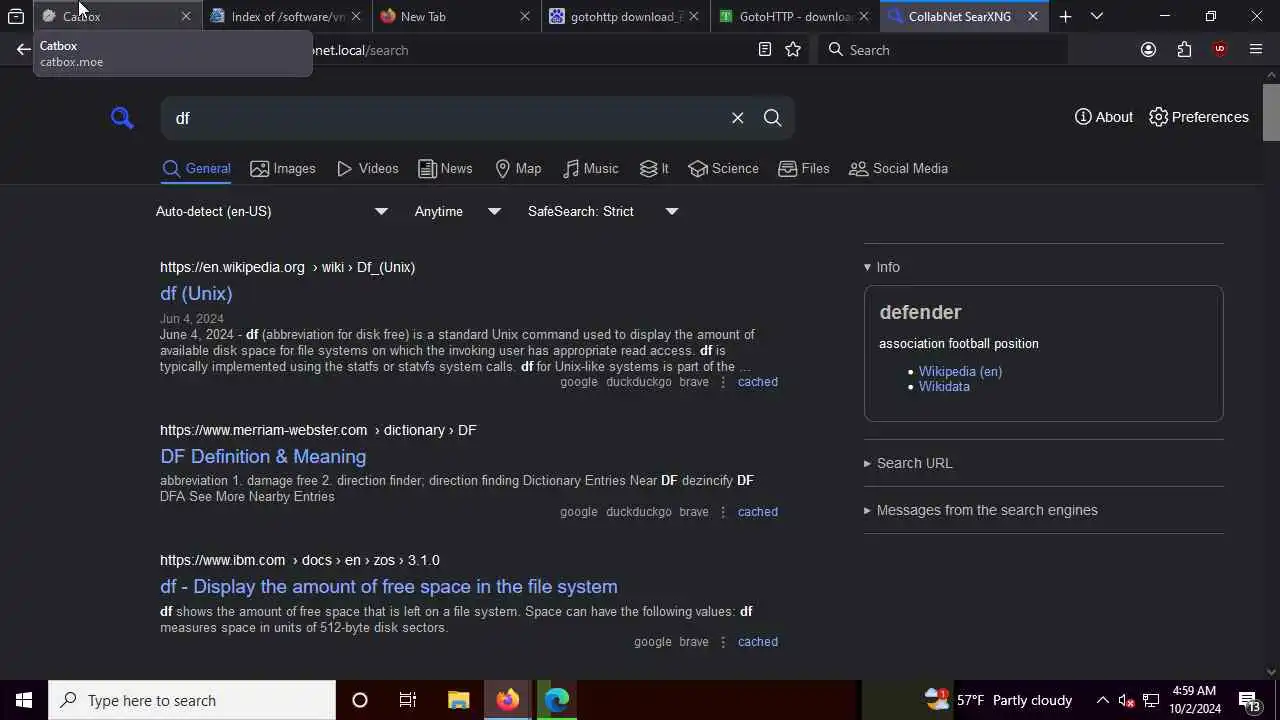Viewport: 1280px width, 720px height.
Task: Clear the search query with the X icon
Action: click(738, 118)
